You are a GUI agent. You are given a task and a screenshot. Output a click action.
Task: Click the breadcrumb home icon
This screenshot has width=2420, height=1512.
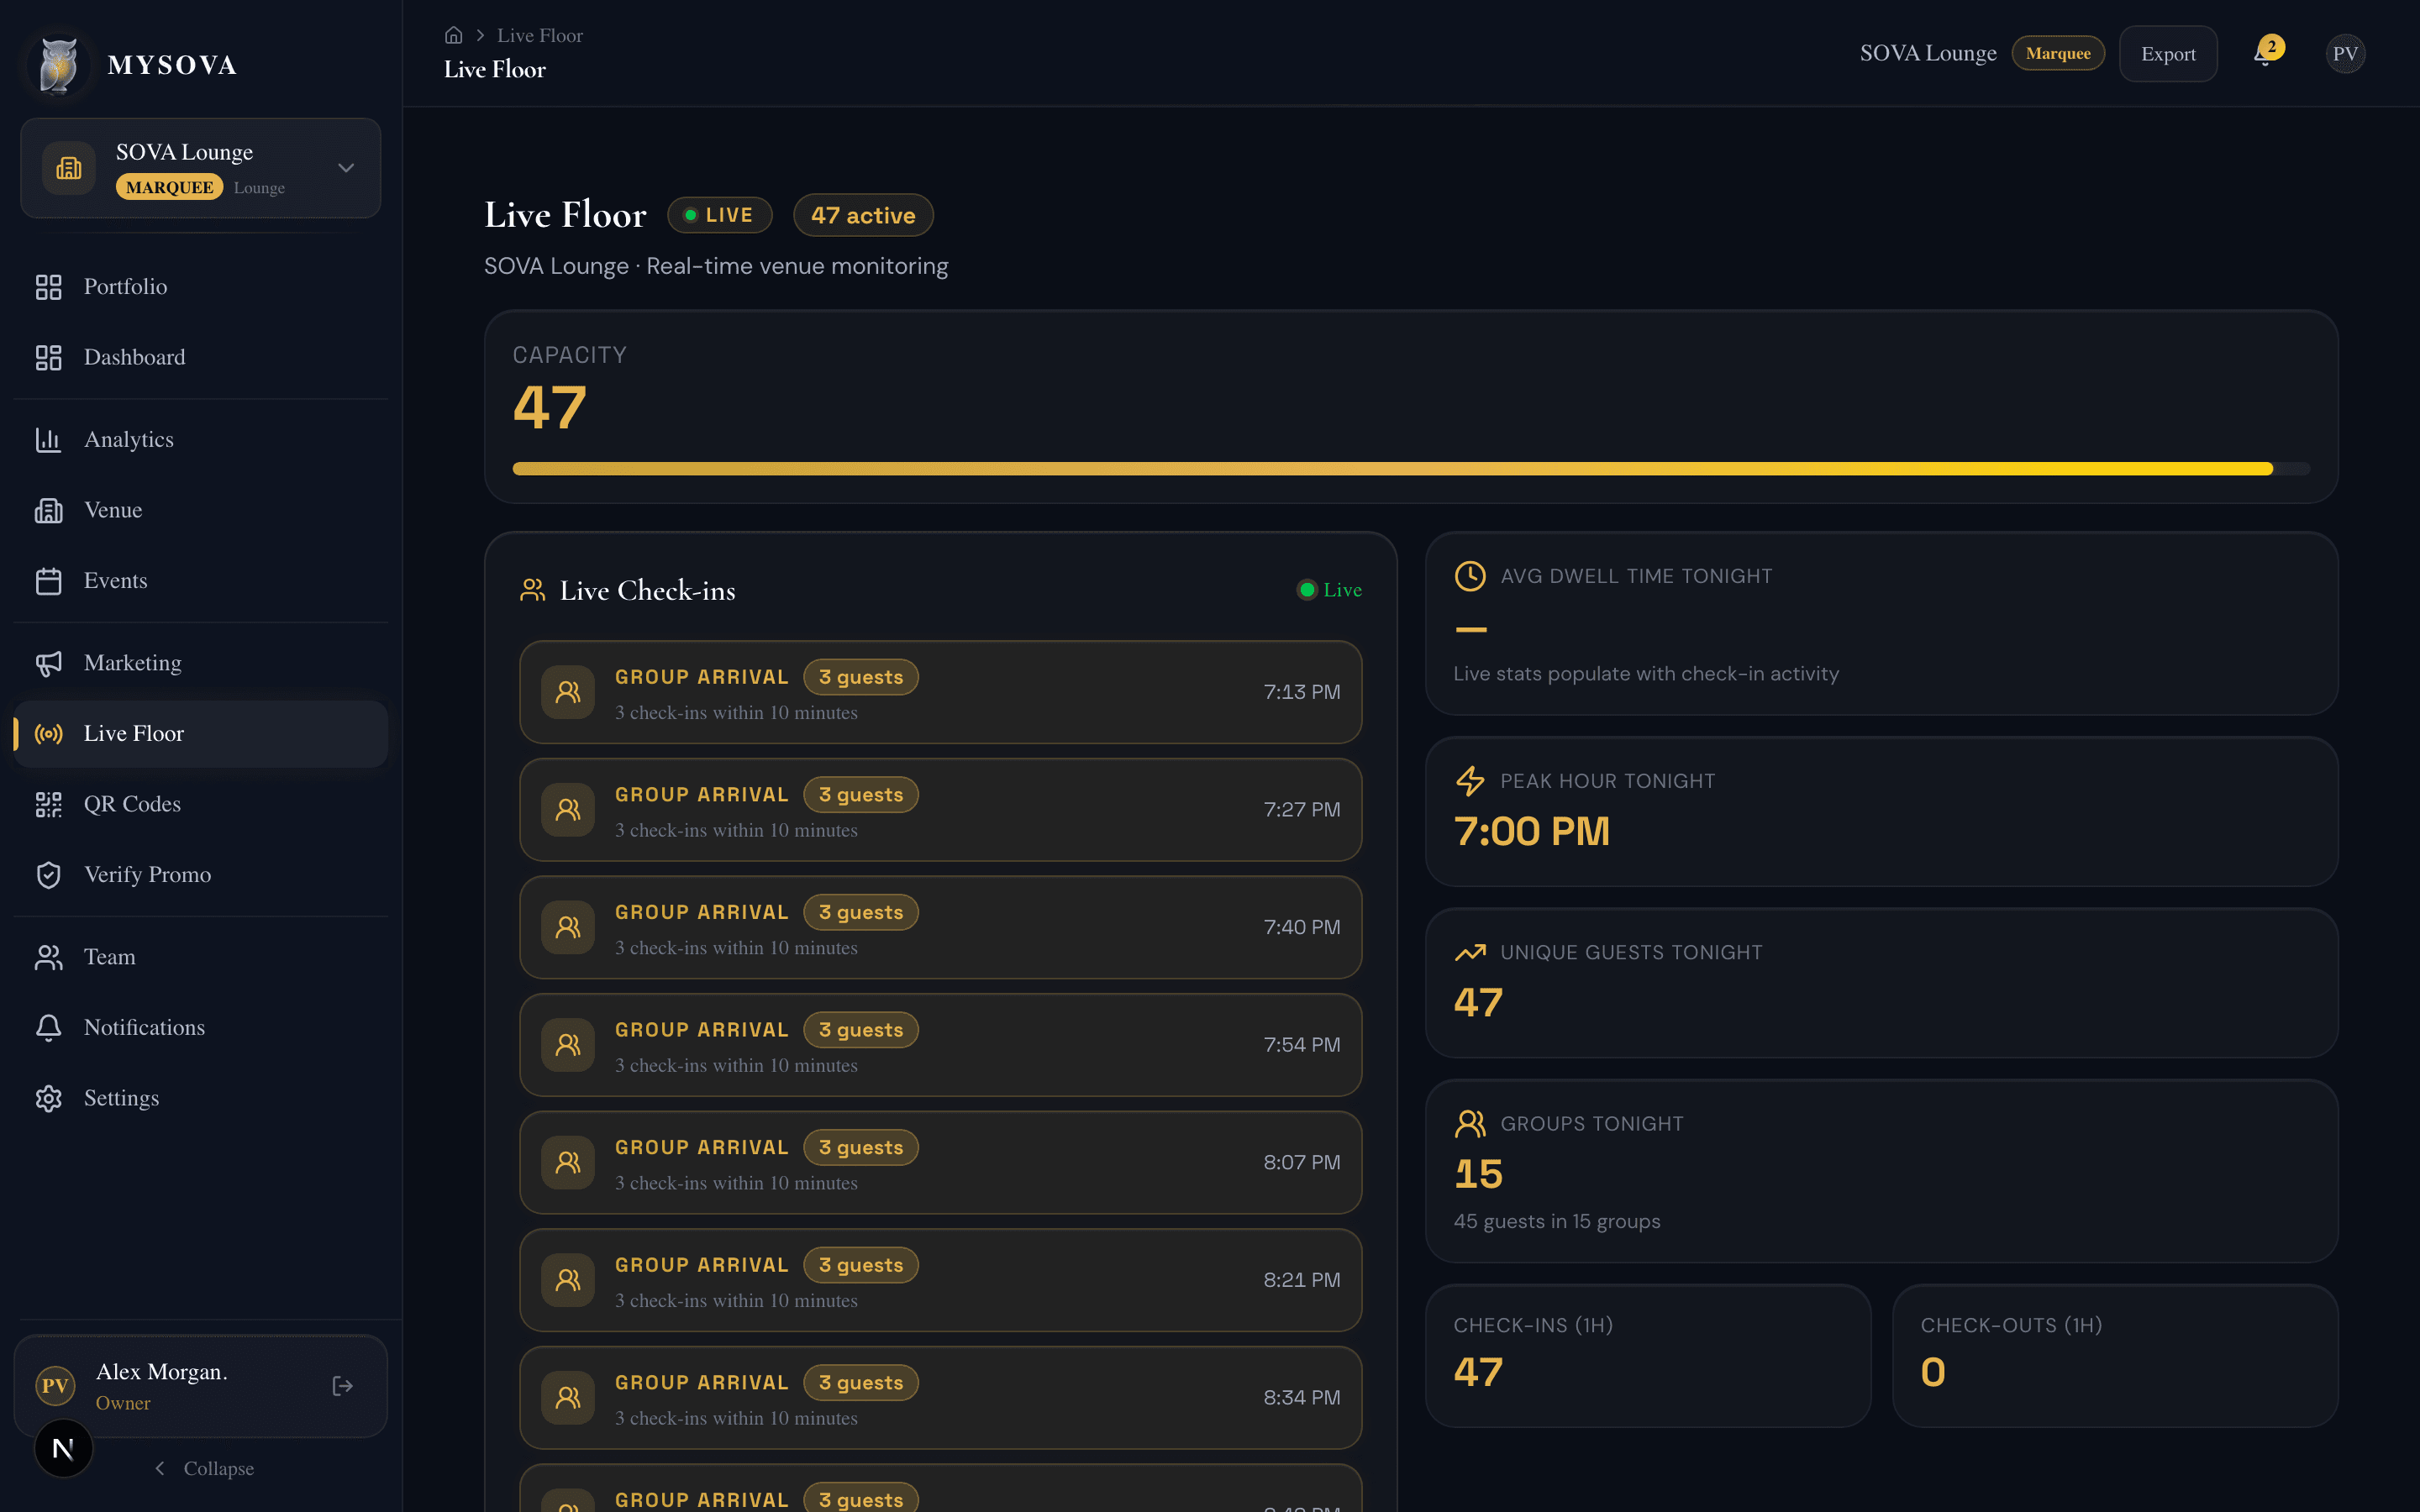455,34
